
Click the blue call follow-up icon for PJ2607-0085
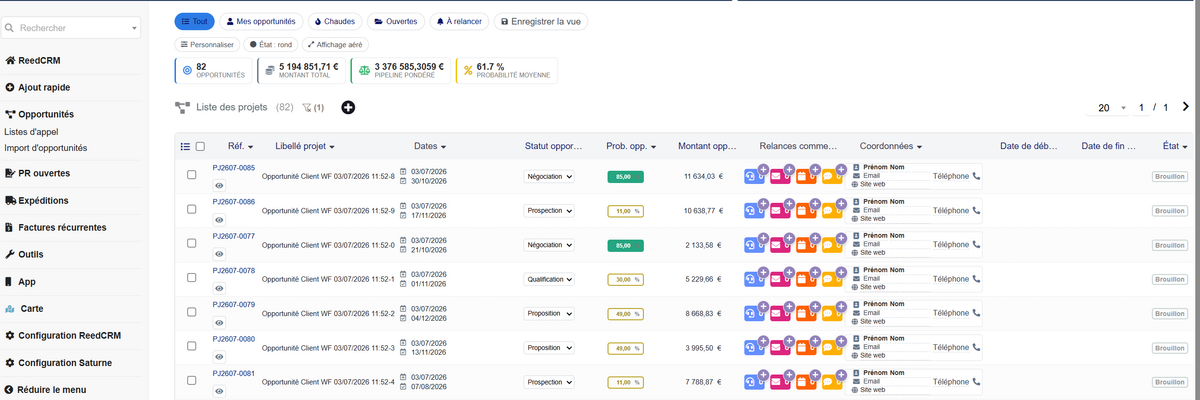coord(753,177)
